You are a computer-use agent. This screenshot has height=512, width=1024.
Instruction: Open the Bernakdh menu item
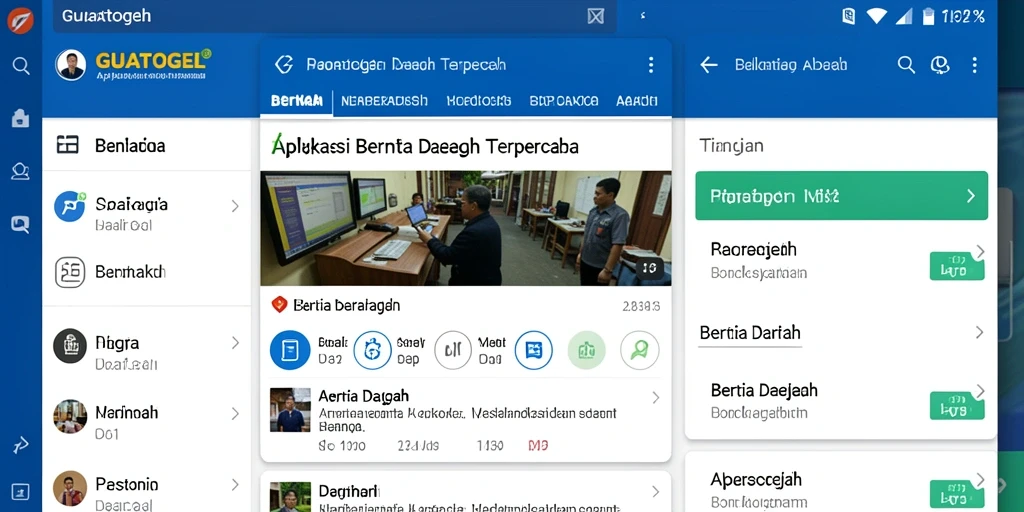[x=146, y=272]
